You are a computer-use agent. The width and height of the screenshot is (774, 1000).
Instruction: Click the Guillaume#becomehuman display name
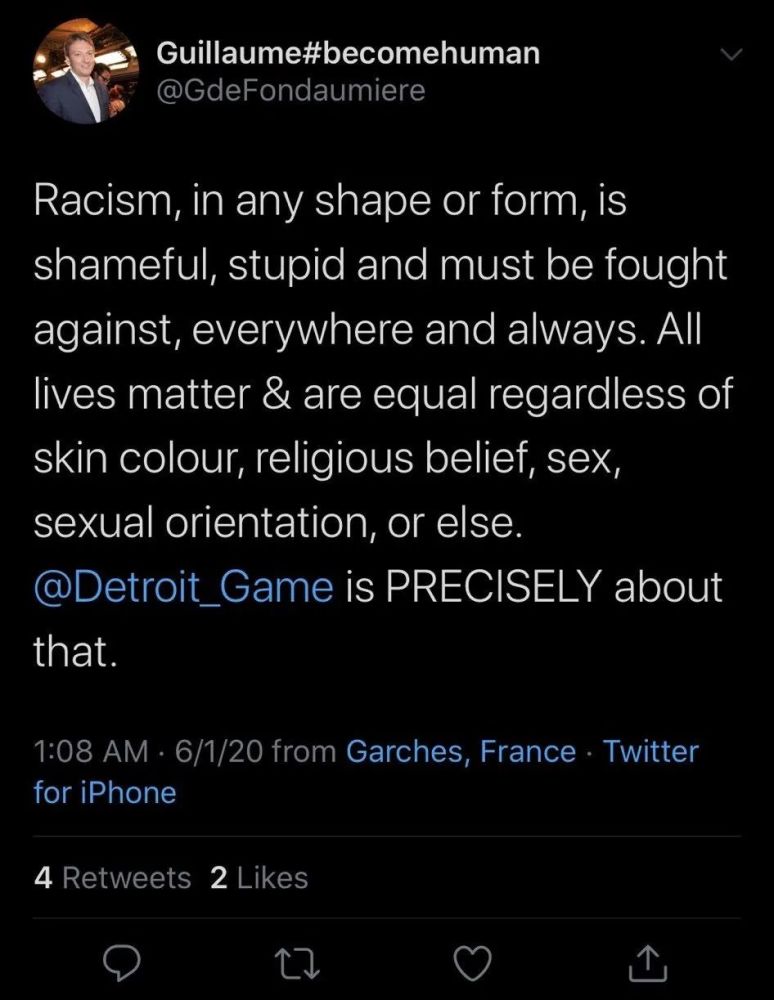point(348,53)
